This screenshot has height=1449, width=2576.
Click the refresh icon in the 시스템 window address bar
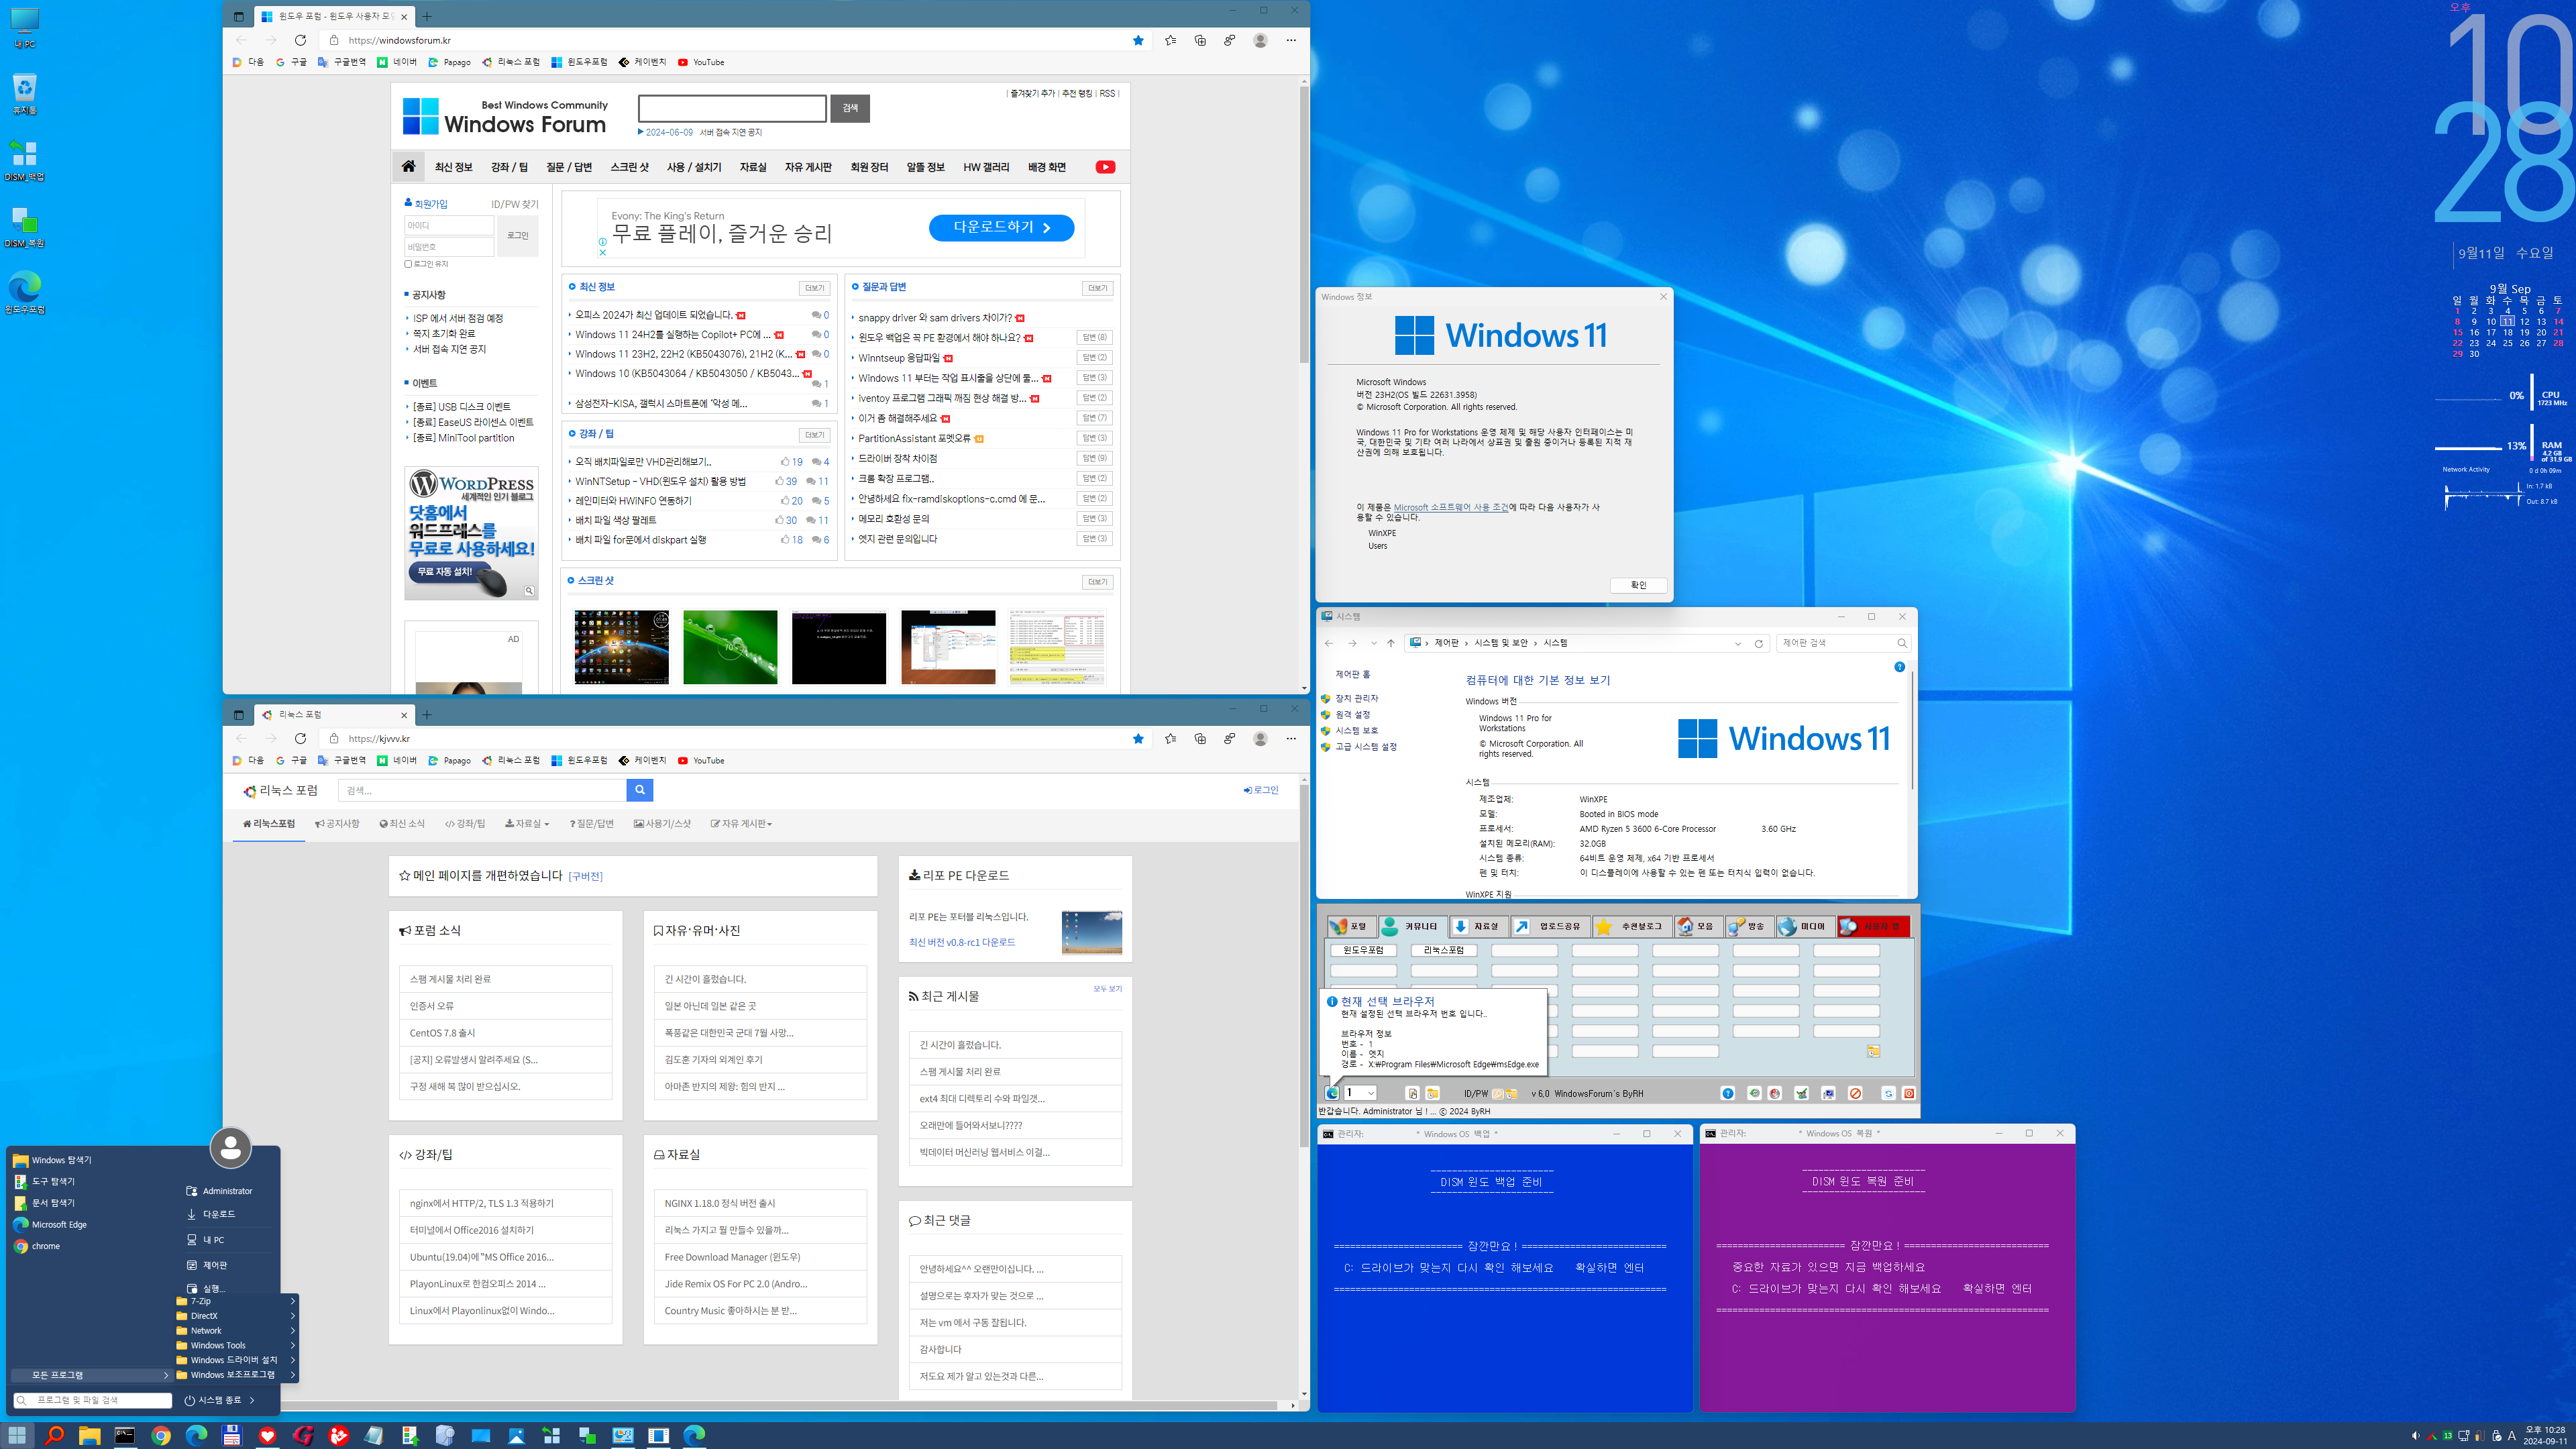(1758, 643)
